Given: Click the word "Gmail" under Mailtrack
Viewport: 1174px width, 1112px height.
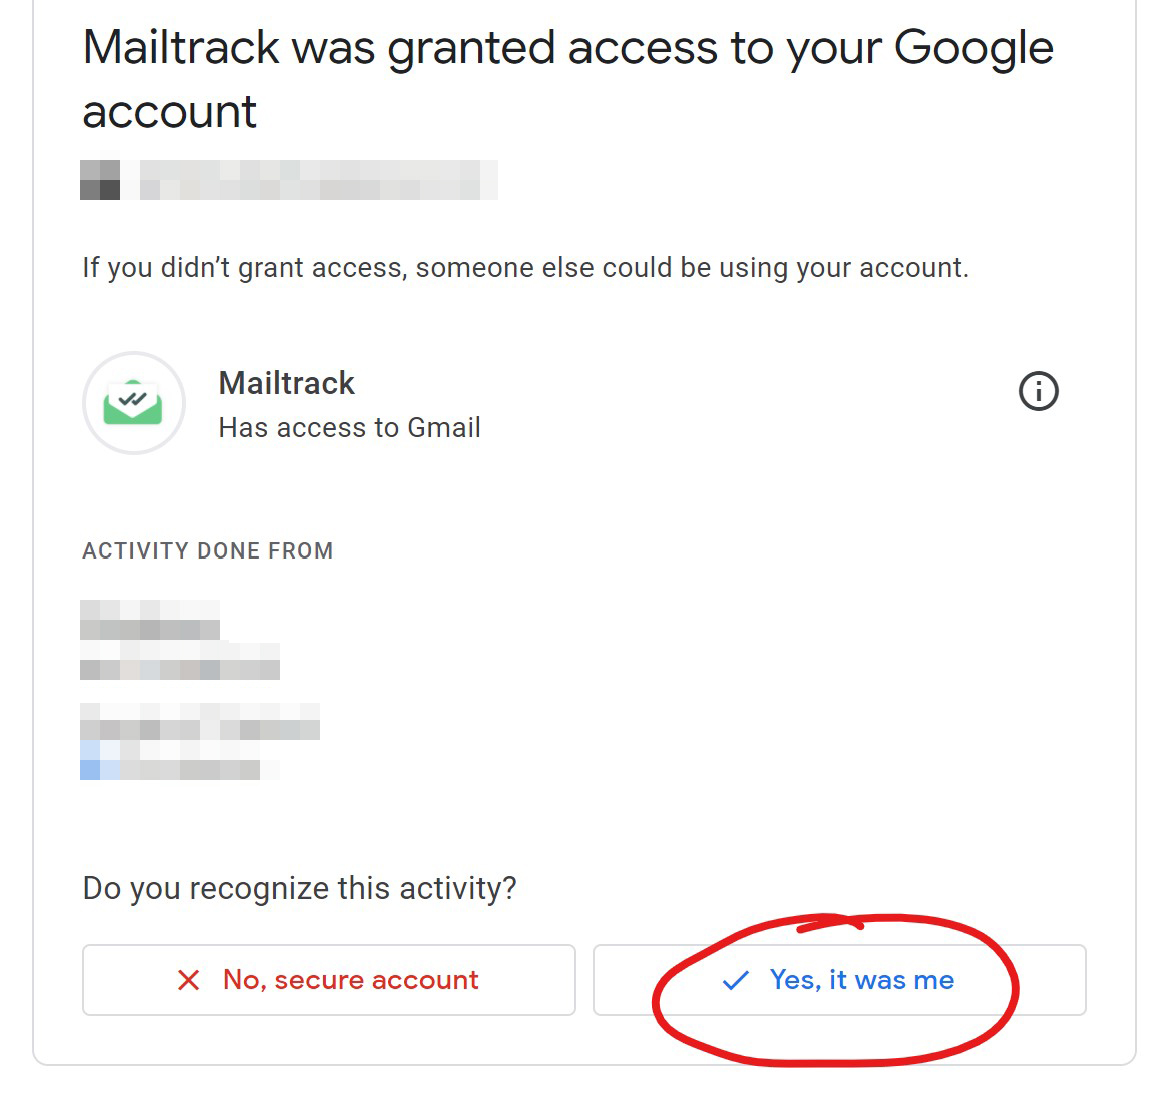Looking at the screenshot, I should click(x=444, y=428).
